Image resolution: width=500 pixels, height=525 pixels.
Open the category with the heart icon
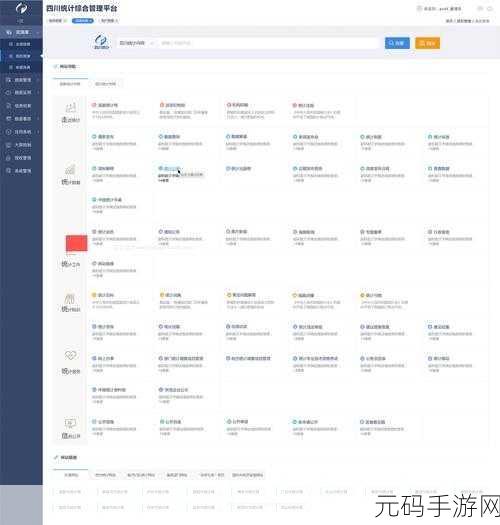click(70, 355)
